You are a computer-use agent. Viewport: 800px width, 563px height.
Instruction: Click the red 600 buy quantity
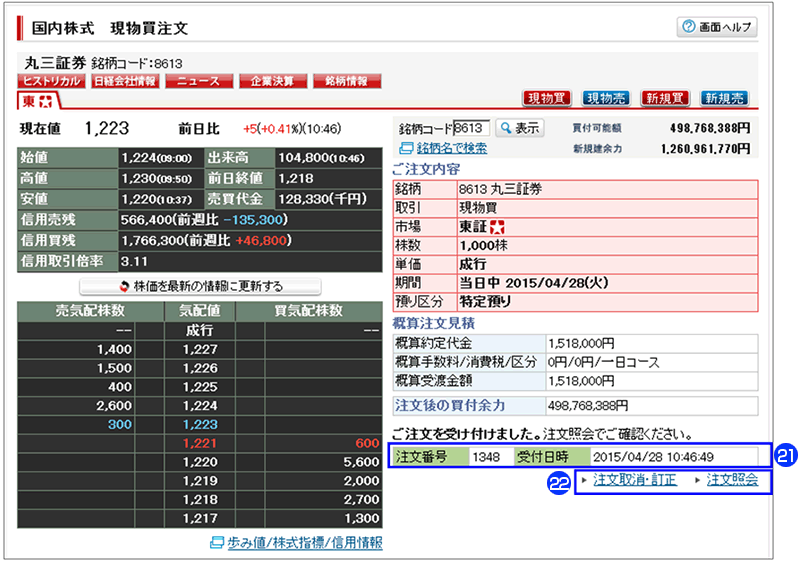[x=367, y=443]
